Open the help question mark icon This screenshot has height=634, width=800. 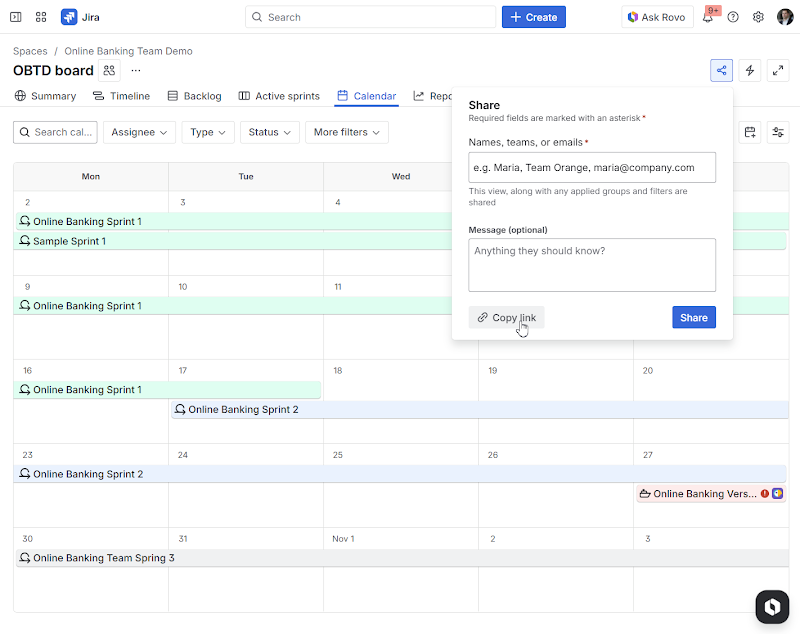(x=732, y=17)
